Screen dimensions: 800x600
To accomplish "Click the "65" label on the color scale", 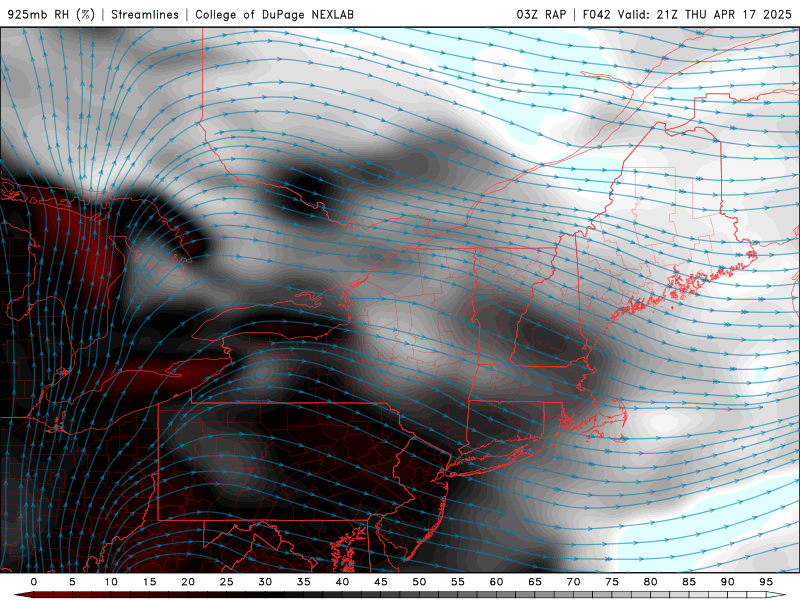I will pyautogui.click(x=535, y=582).
